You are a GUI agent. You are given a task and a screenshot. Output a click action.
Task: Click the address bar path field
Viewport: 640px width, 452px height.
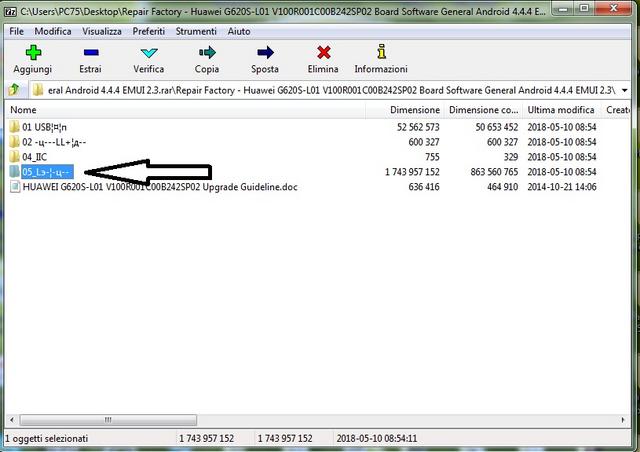tap(331, 90)
